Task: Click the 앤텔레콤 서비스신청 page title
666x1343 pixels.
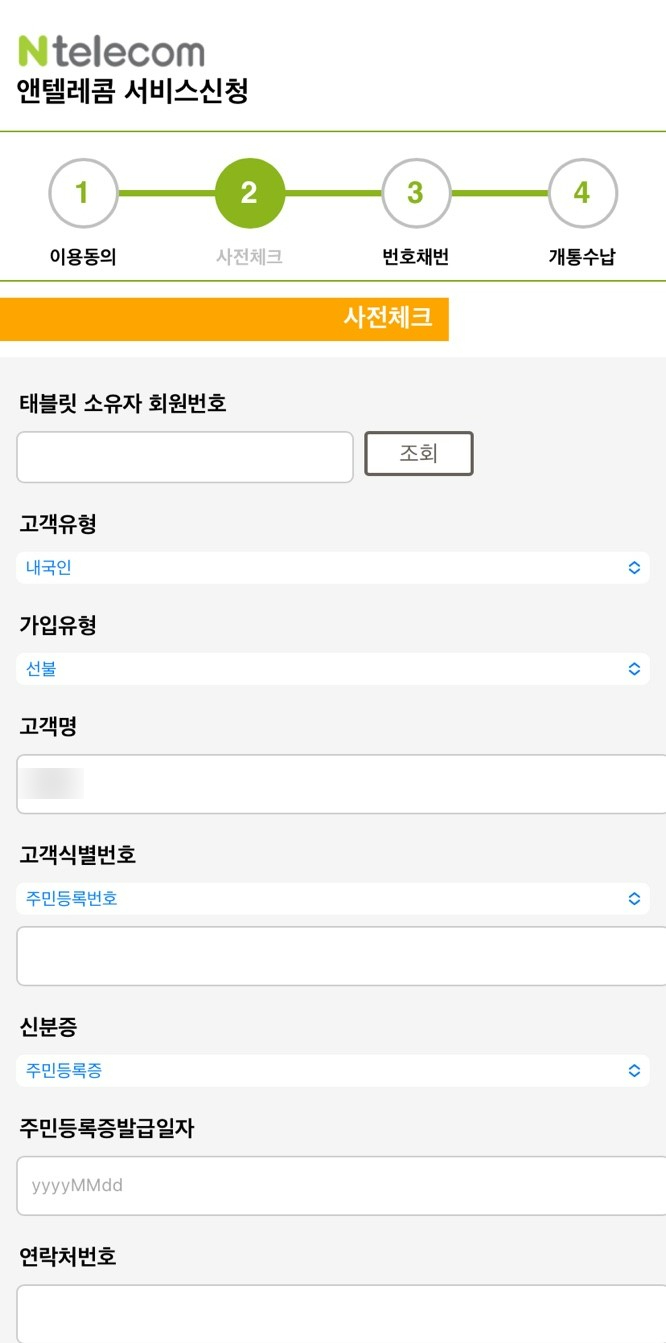Action: [x=133, y=92]
